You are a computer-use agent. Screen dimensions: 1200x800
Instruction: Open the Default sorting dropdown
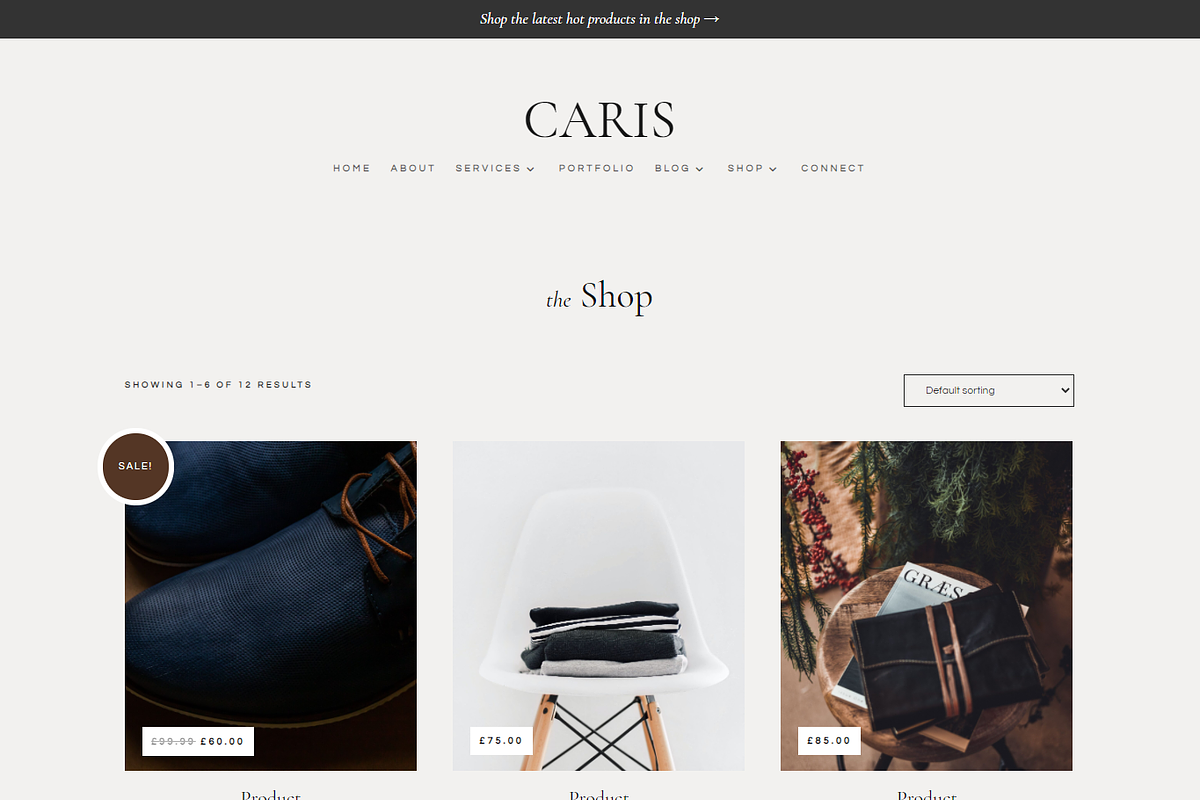[x=989, y=391]
